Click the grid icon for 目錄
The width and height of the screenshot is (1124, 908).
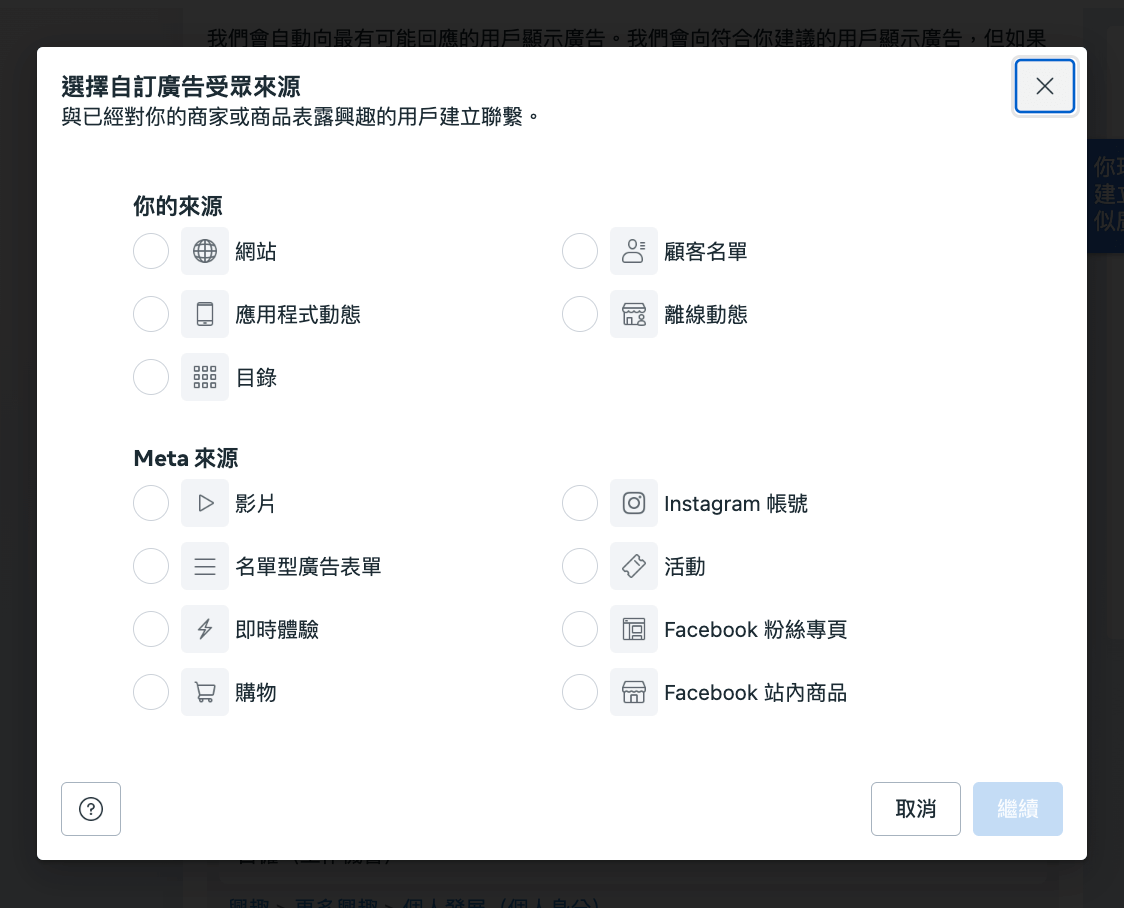[205, 377]
